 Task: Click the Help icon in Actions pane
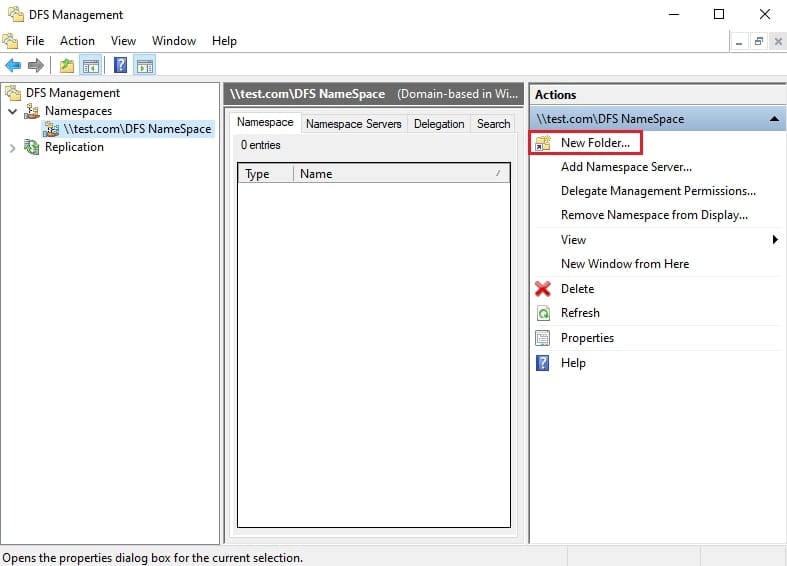[543, 363]
